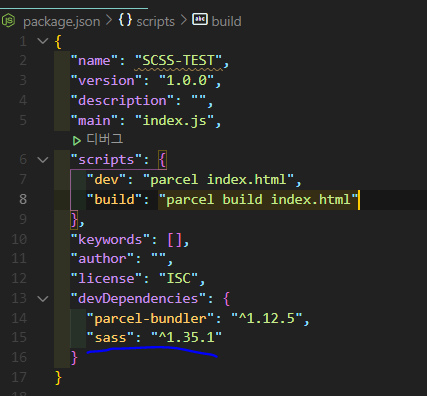Click the closing brace on line 16
Image resolution: width=427 pixels, height=396 pixels.
tap(74, 358)
